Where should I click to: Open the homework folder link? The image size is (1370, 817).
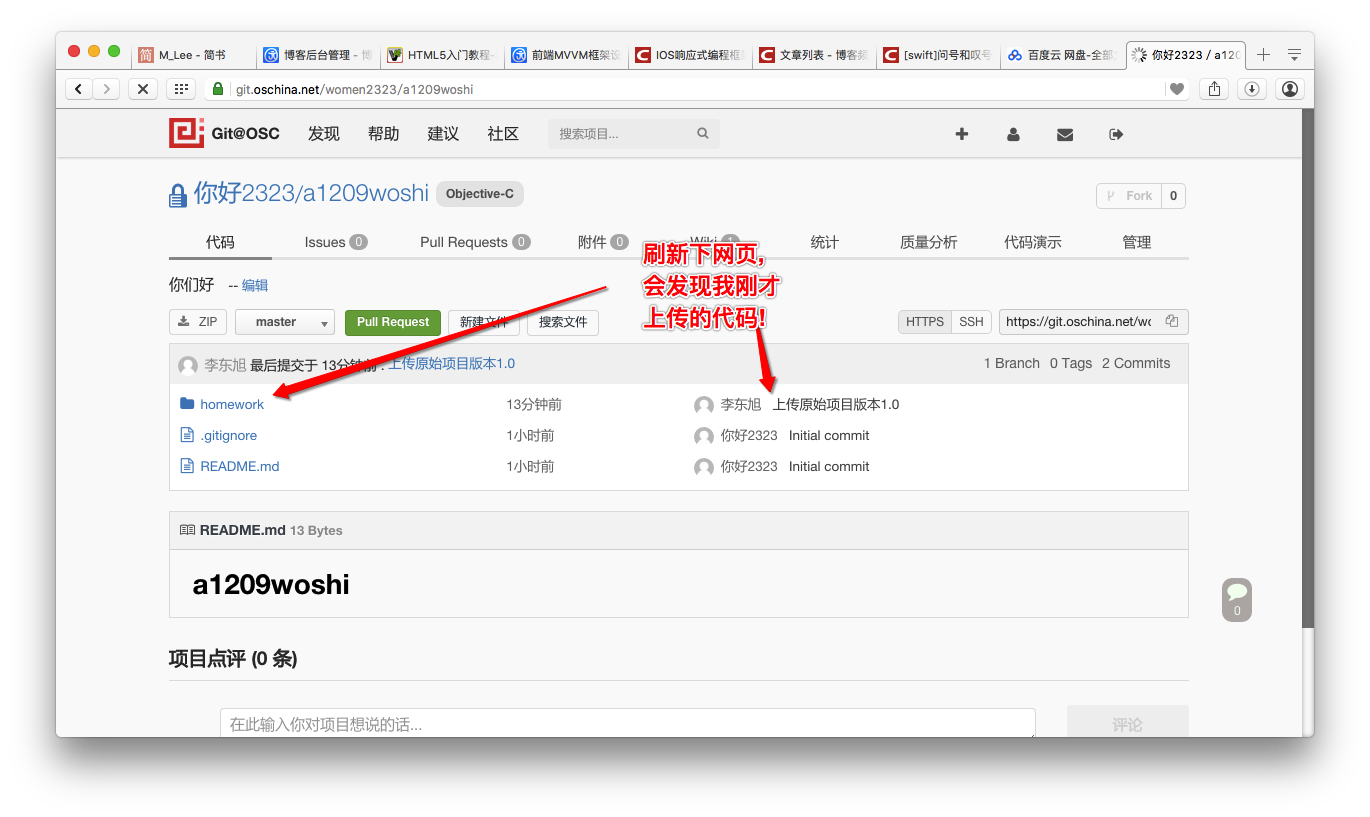point(232,404)
